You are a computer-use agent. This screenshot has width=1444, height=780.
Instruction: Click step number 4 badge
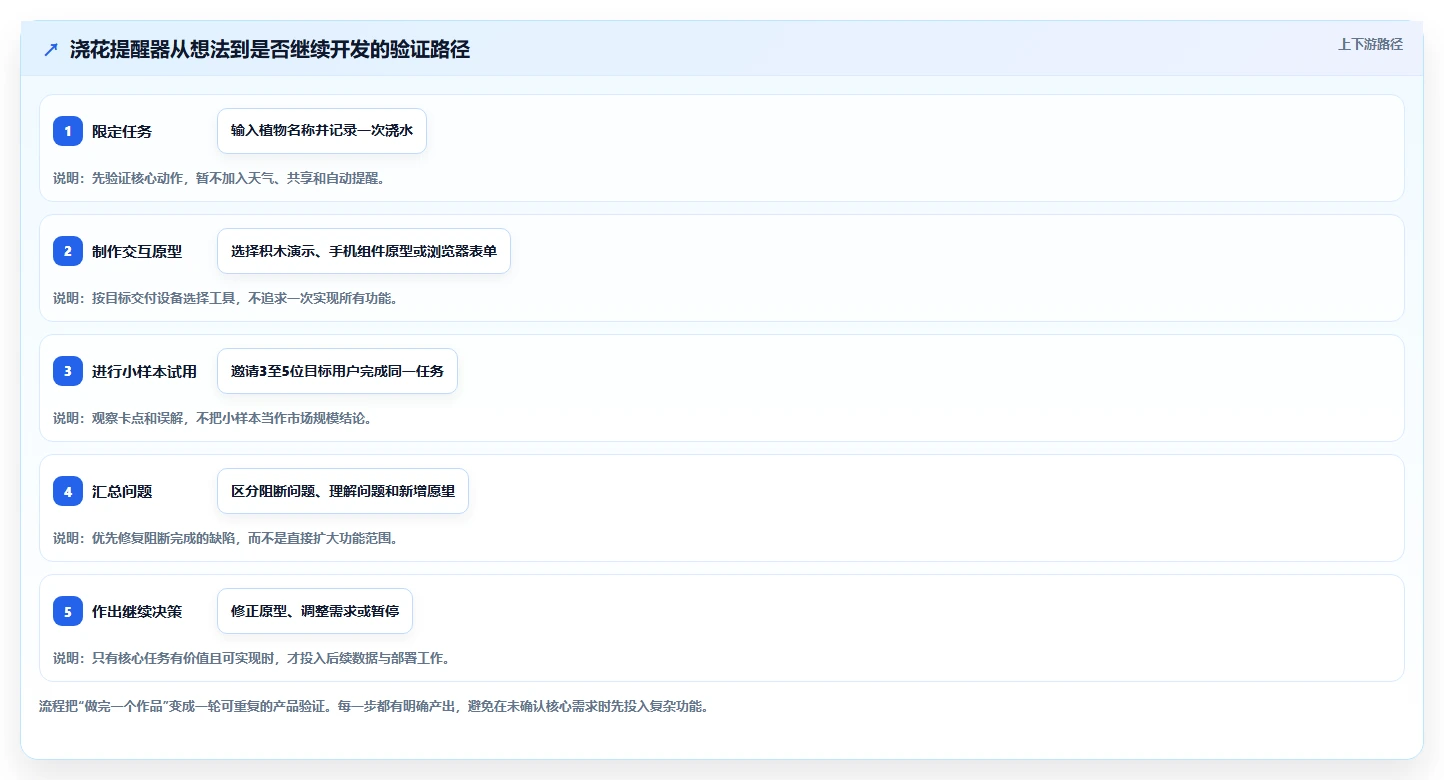click(x=68, y=491)
